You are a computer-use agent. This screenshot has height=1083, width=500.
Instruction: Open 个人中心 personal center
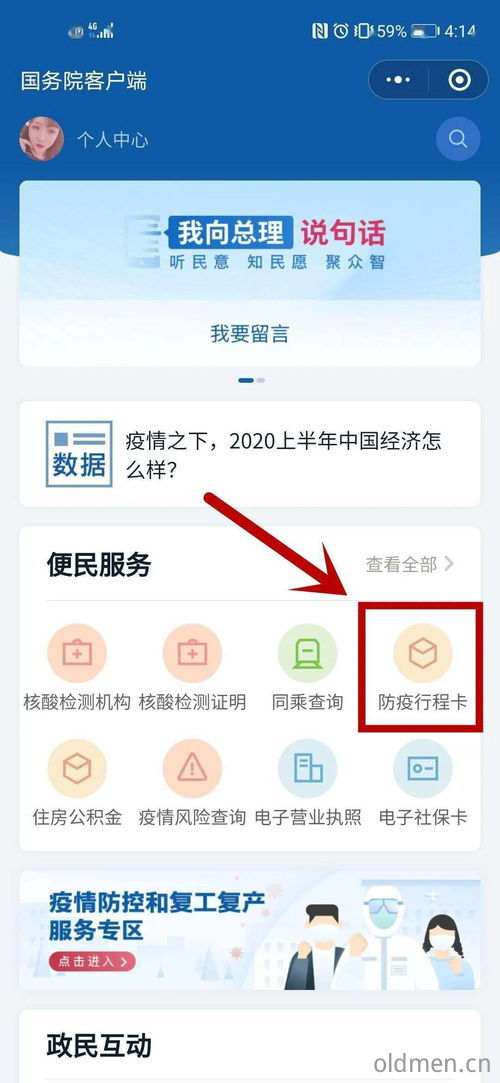pyautogui.click(x=112, y=140)
